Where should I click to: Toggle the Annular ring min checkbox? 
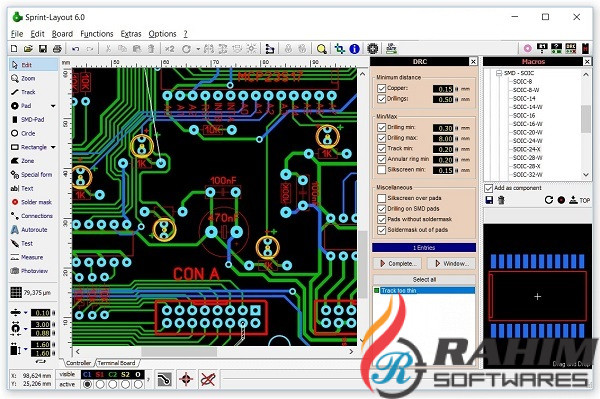point(381,159)
